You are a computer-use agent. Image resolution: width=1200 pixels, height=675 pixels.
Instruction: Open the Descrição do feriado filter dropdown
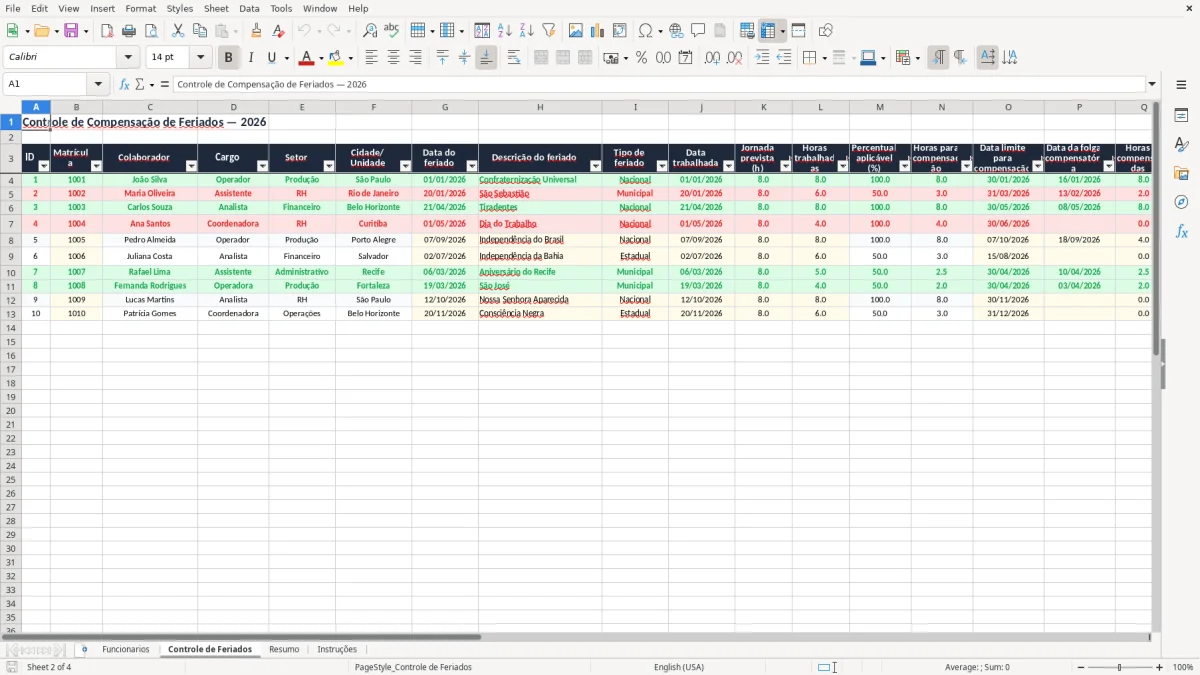tap(595, 166)
